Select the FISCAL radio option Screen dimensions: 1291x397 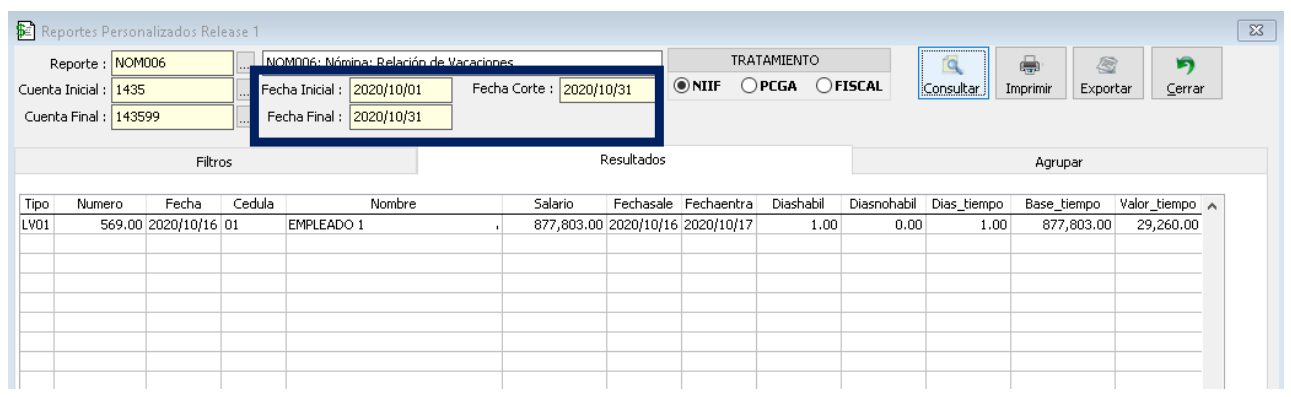(x=850, y=86)
